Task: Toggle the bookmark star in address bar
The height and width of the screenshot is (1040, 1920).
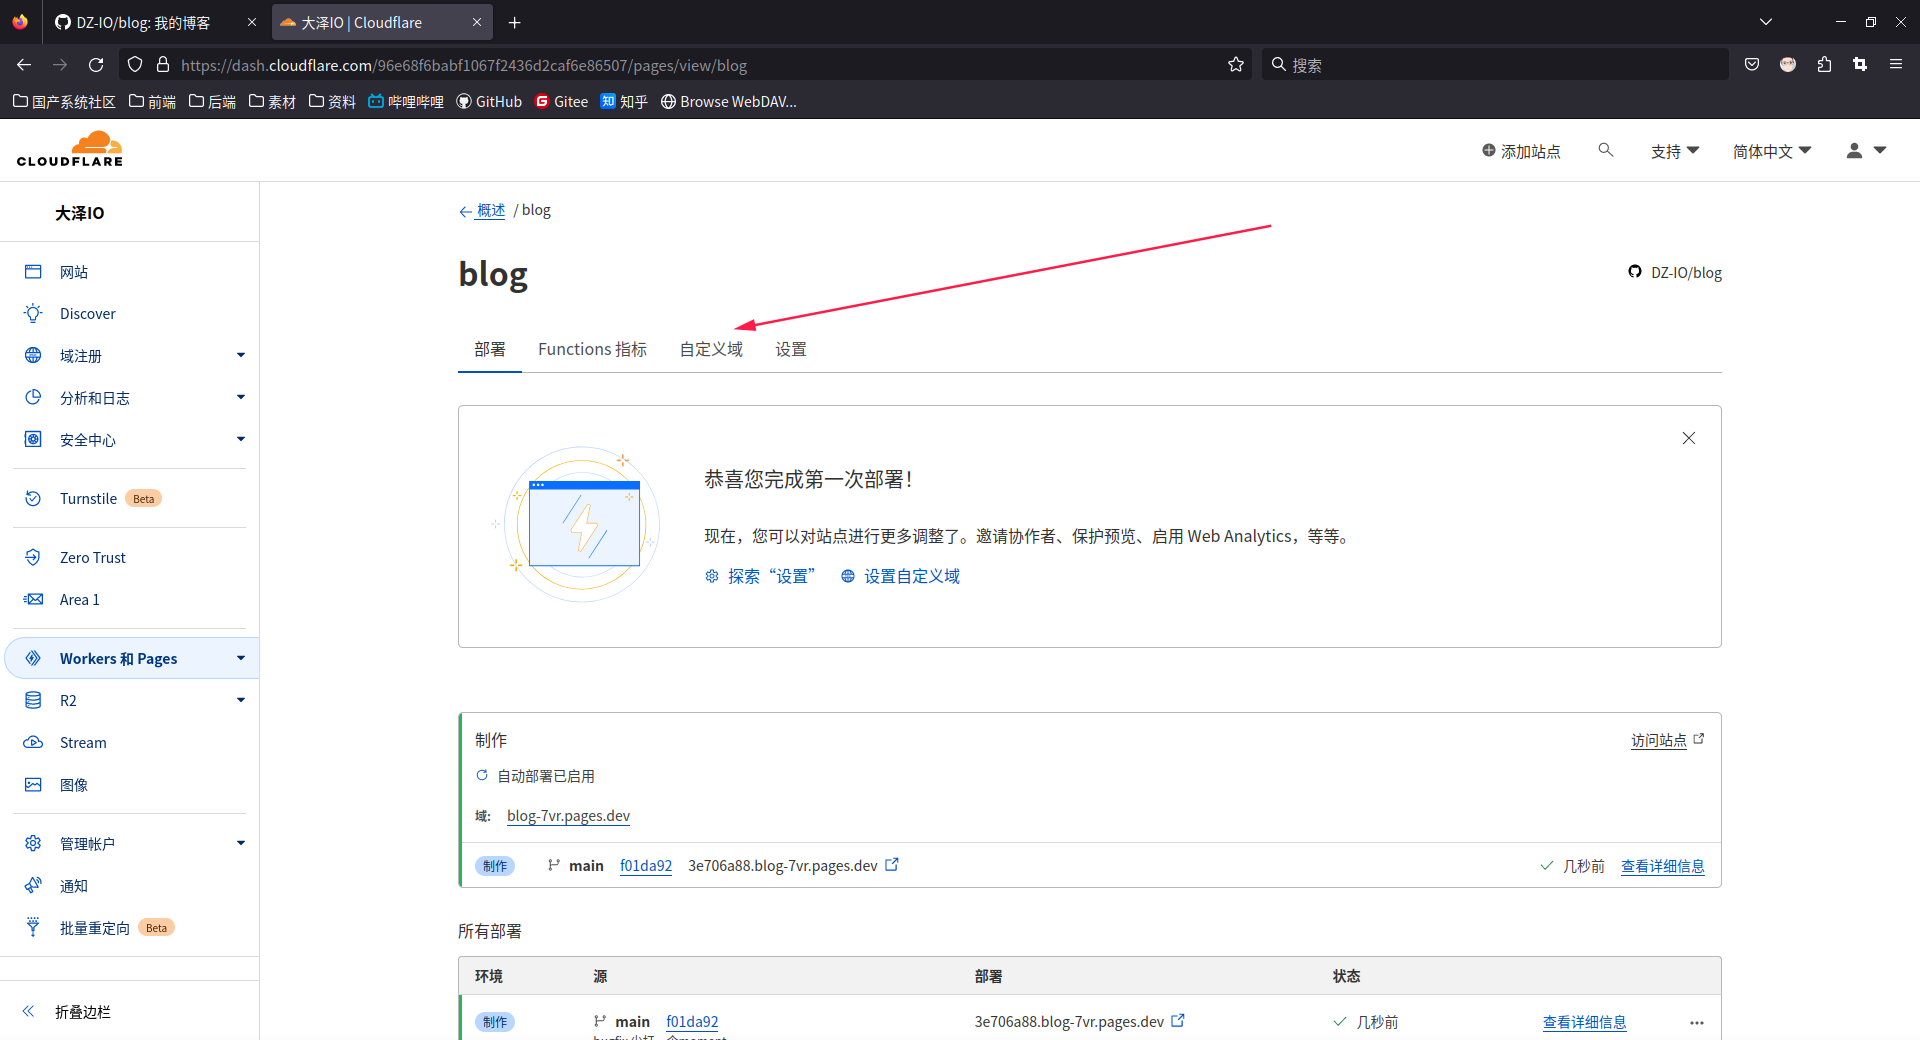Action: 1235,64
